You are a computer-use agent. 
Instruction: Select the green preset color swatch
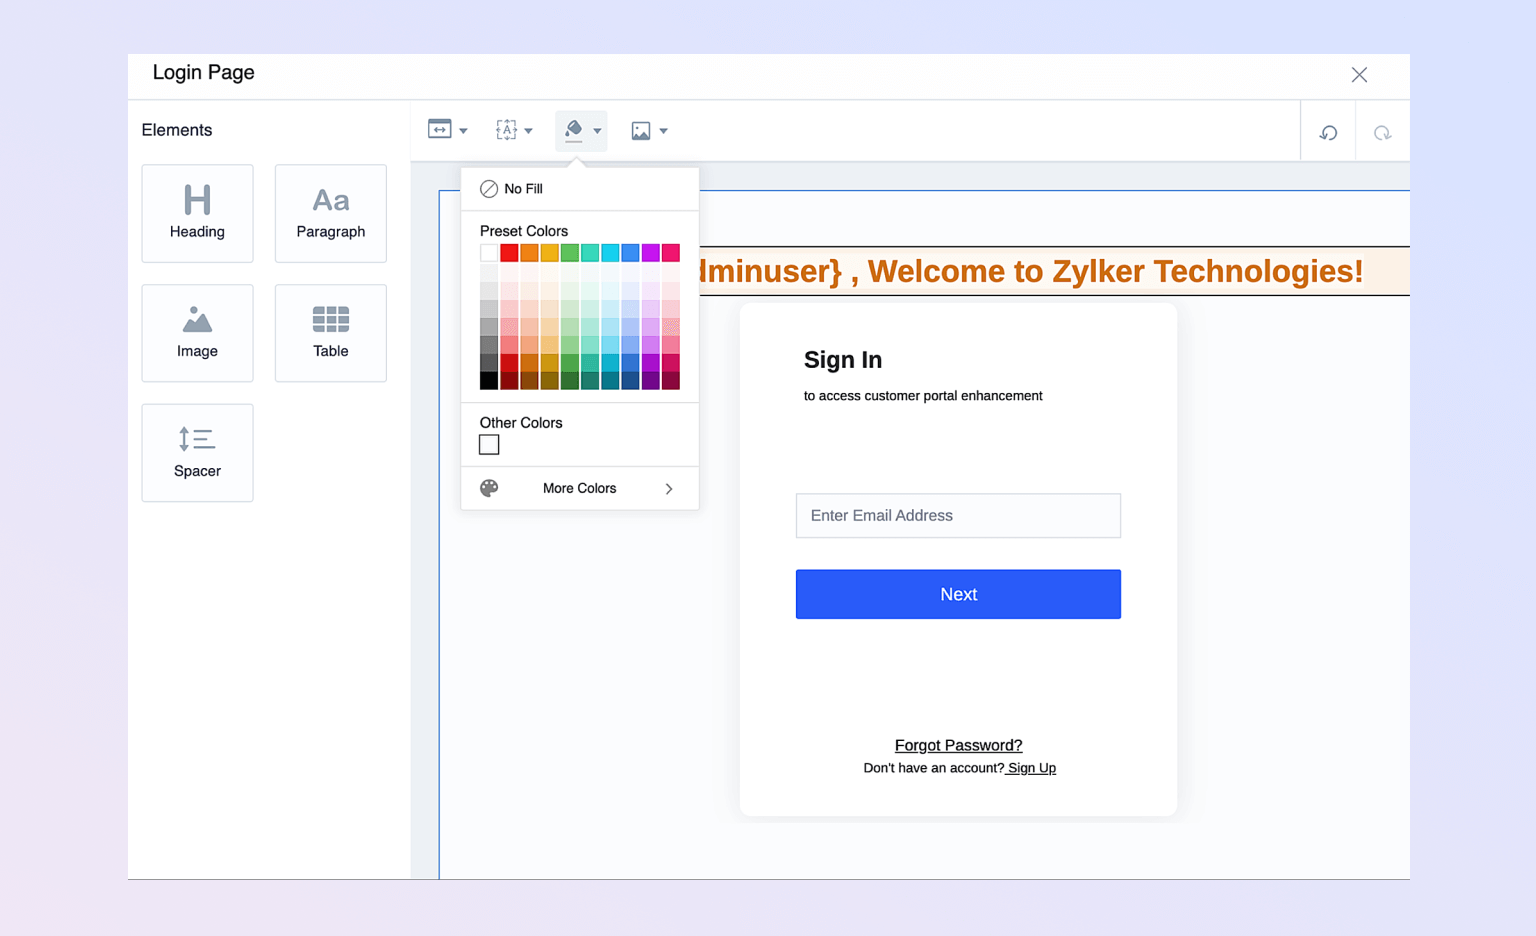point(570,253)
